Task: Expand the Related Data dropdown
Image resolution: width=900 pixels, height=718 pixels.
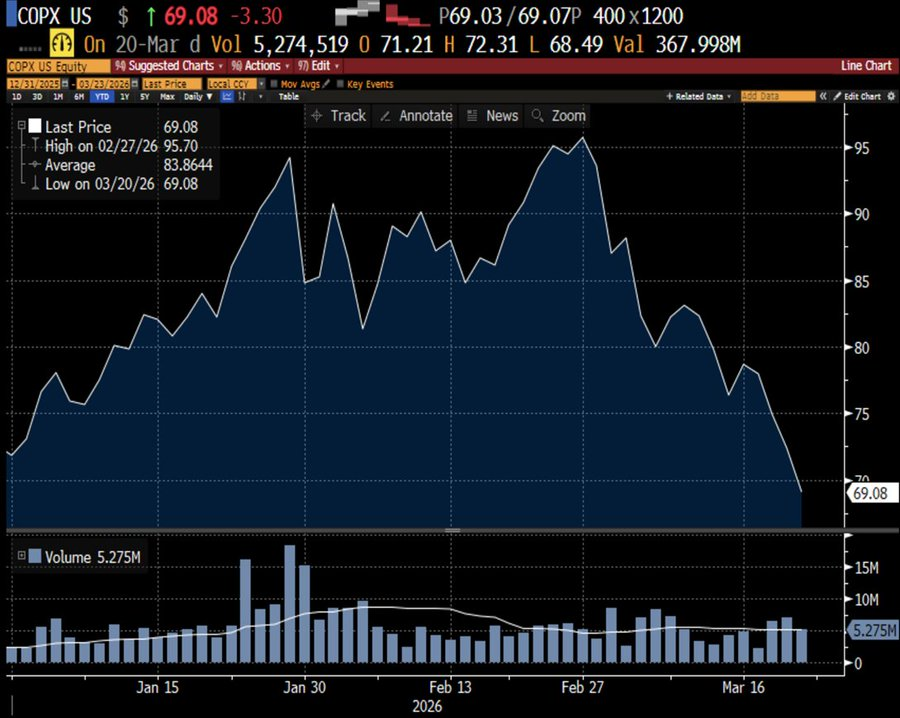Action: tap(729, 96)
